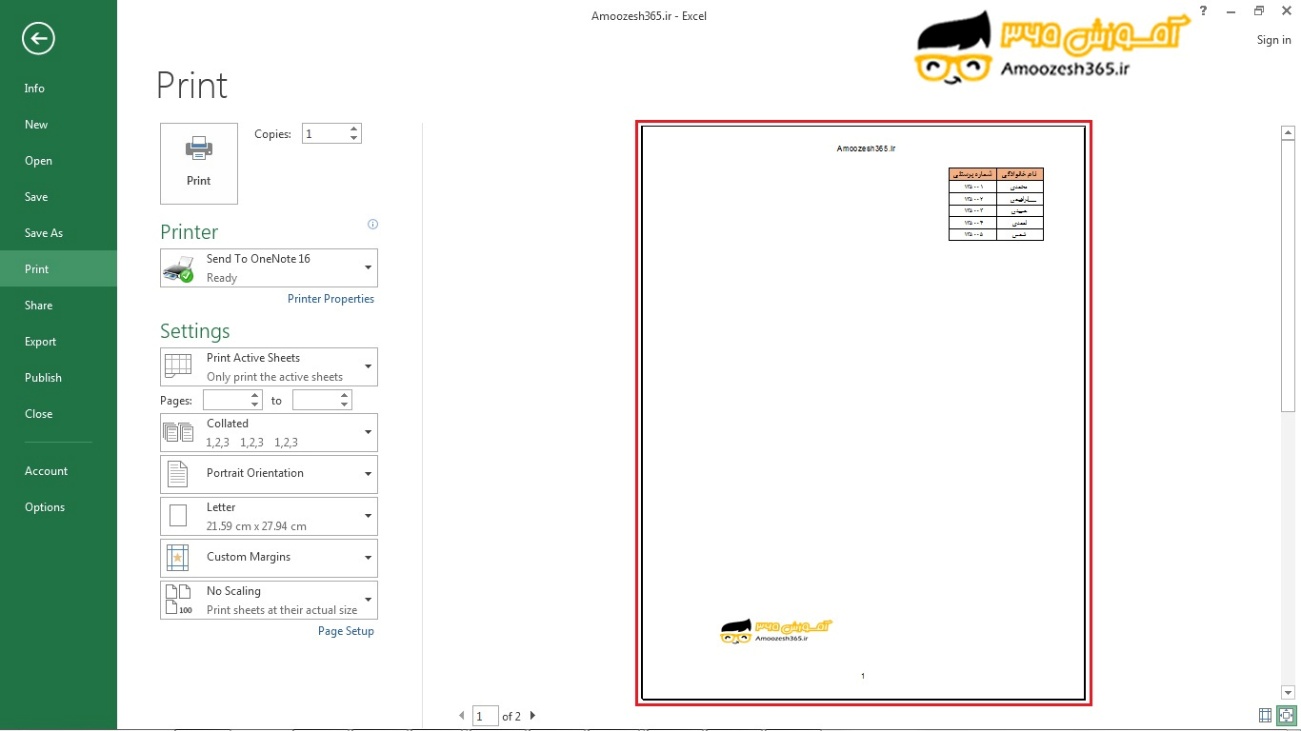This screenshot has width=1301, height=731.
Task: Click the preview vertical scrollbar down arrow
Action: pyautogui.click(x=1288, y=693)
